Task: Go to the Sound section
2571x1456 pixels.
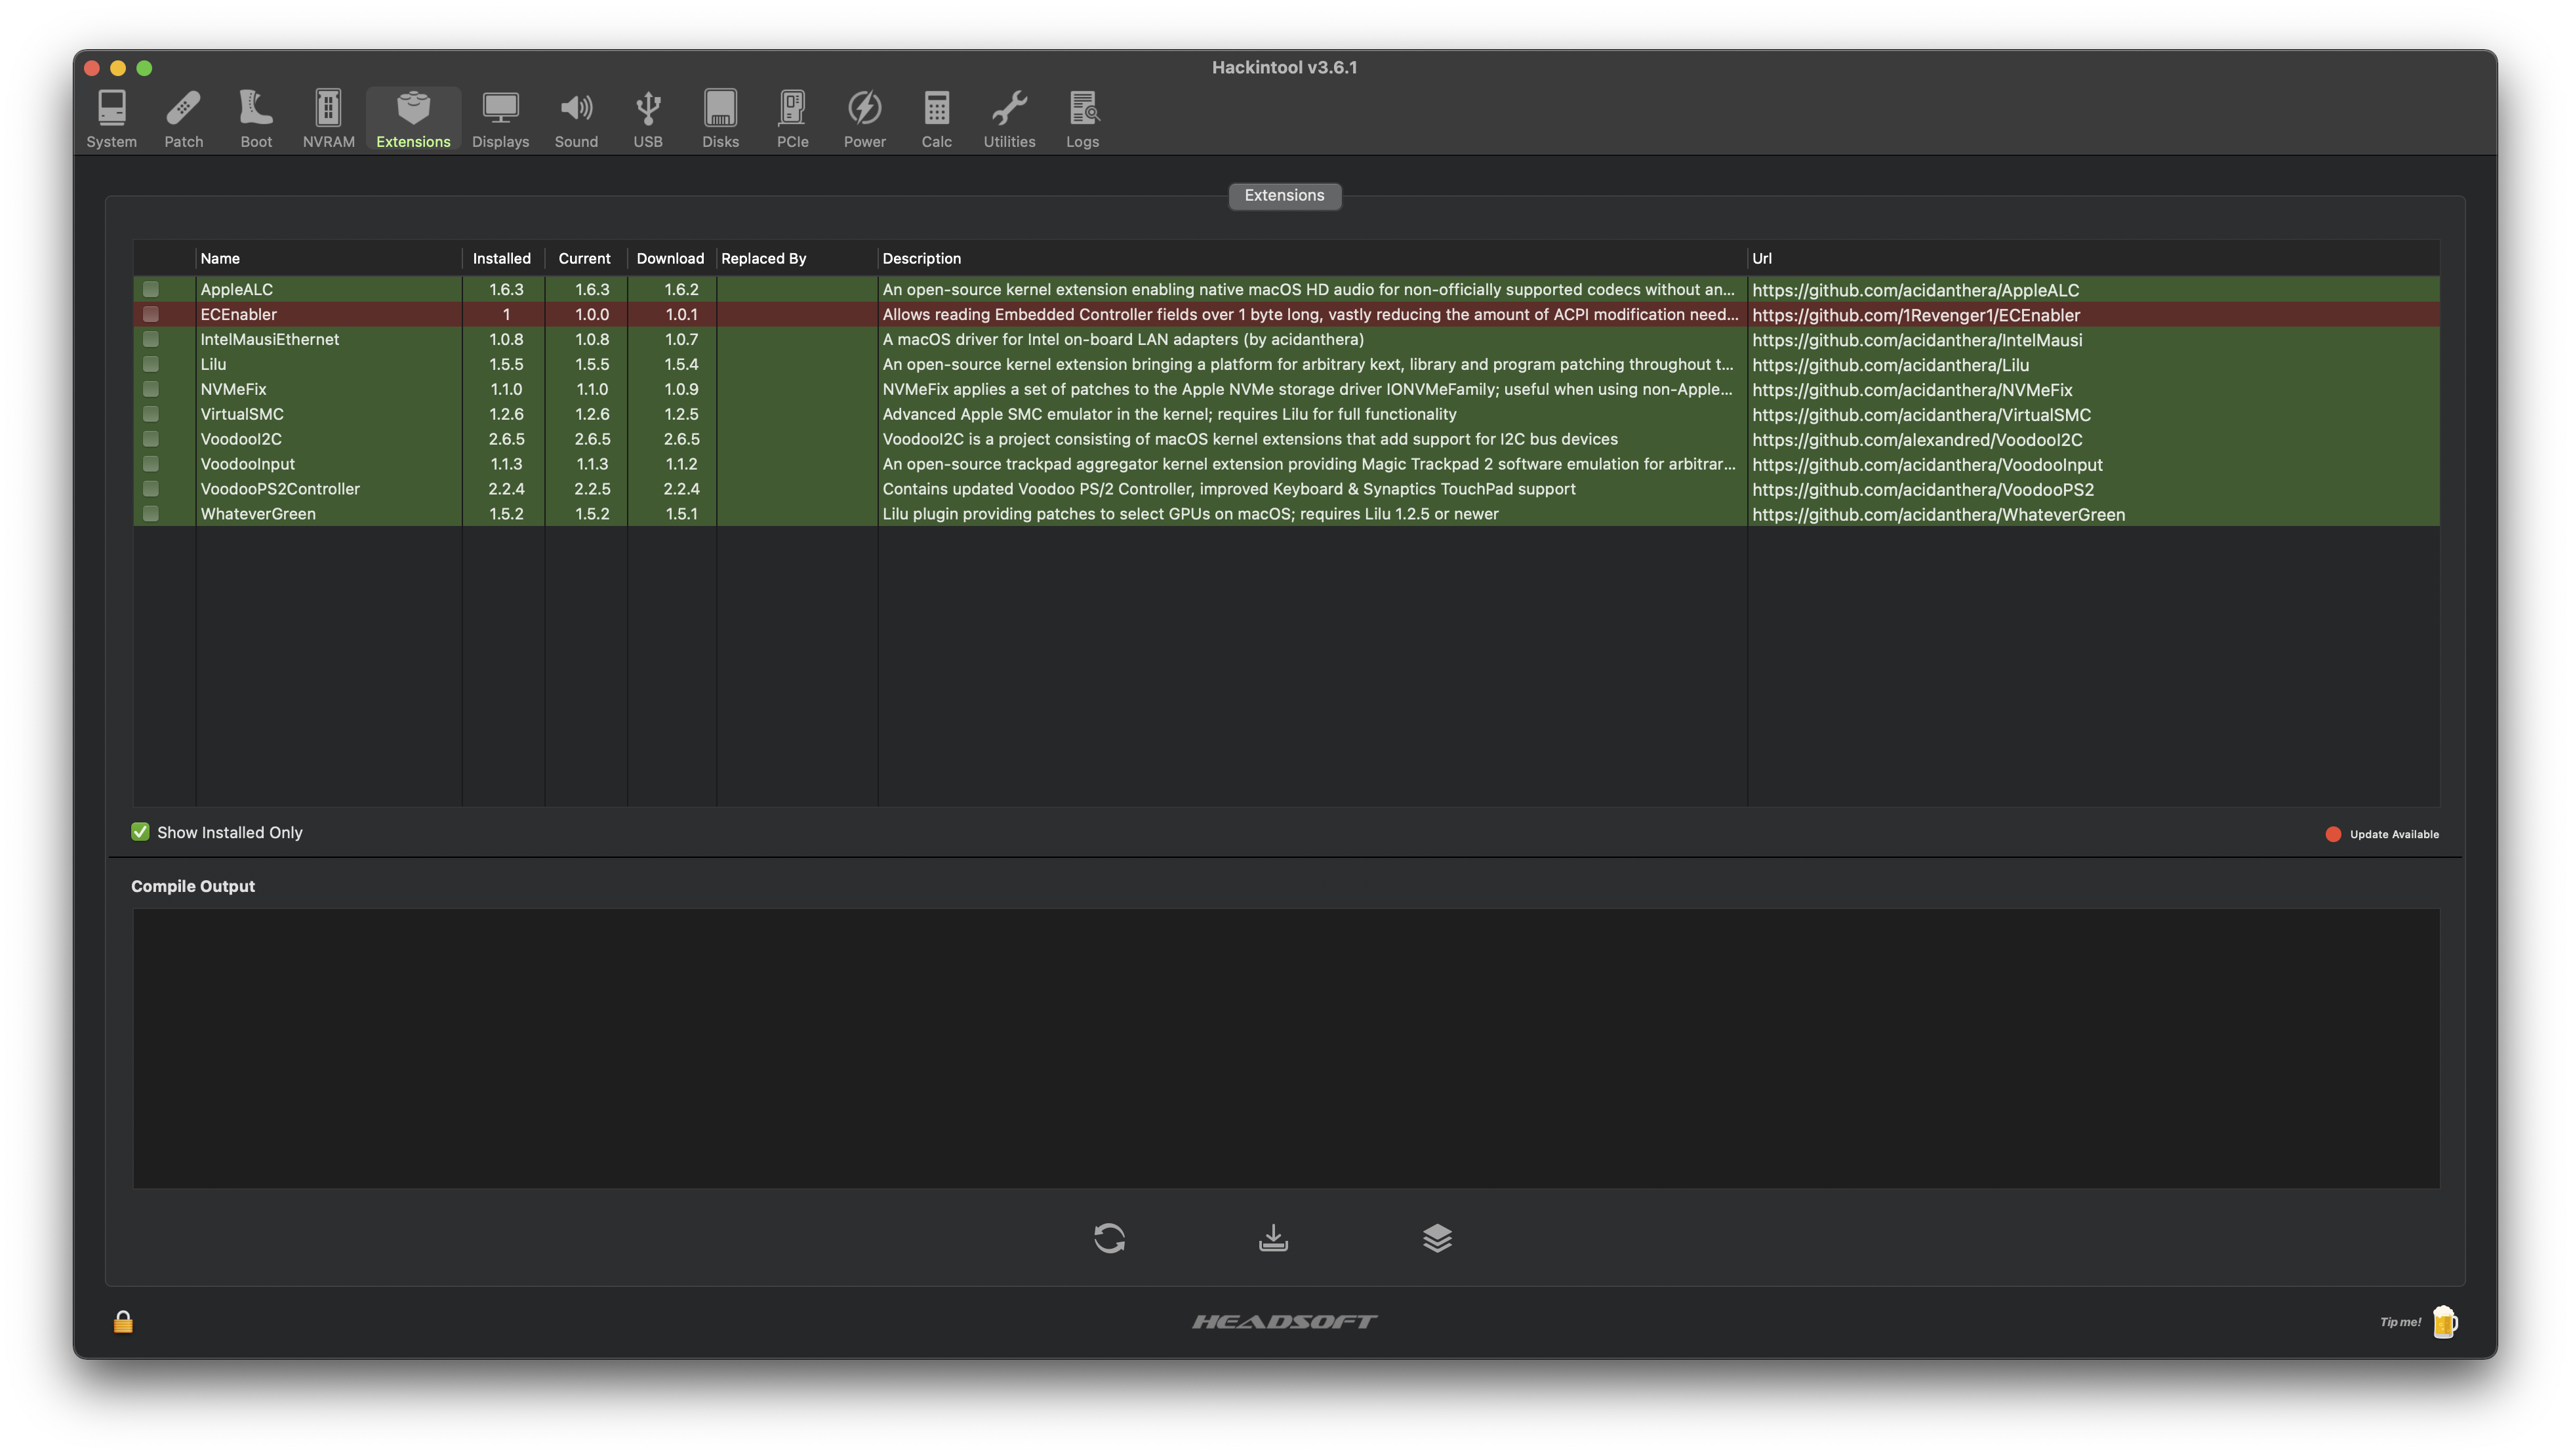Action: tap(576, 119)
